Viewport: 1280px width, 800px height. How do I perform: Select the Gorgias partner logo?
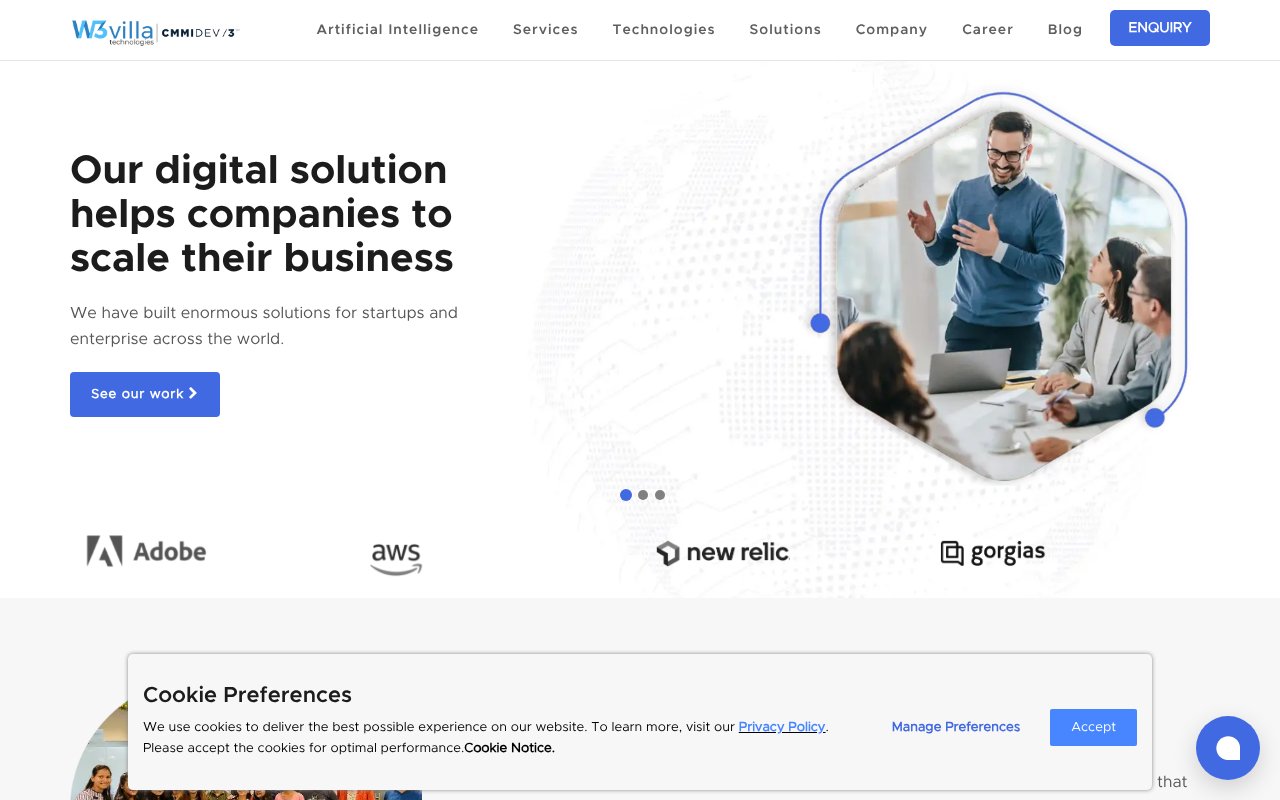click(992, 552)
